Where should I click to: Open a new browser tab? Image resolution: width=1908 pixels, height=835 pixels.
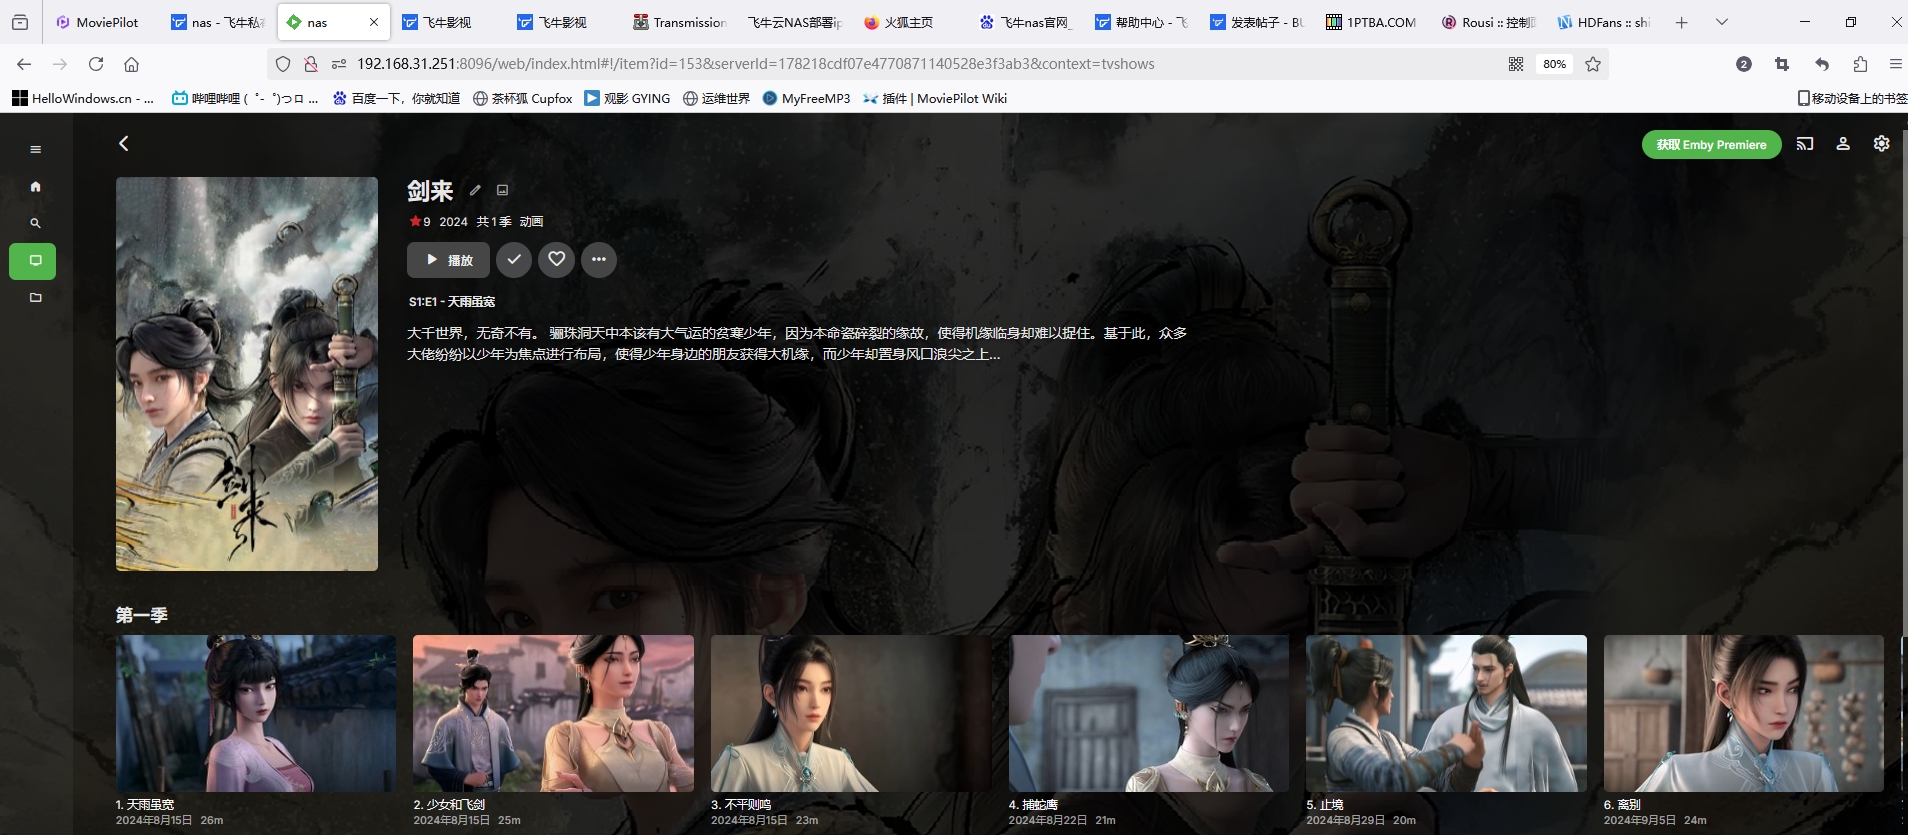tap(1682, 22)
